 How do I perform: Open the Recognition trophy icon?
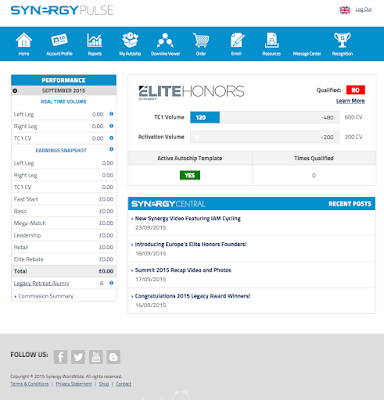[342, 40]
